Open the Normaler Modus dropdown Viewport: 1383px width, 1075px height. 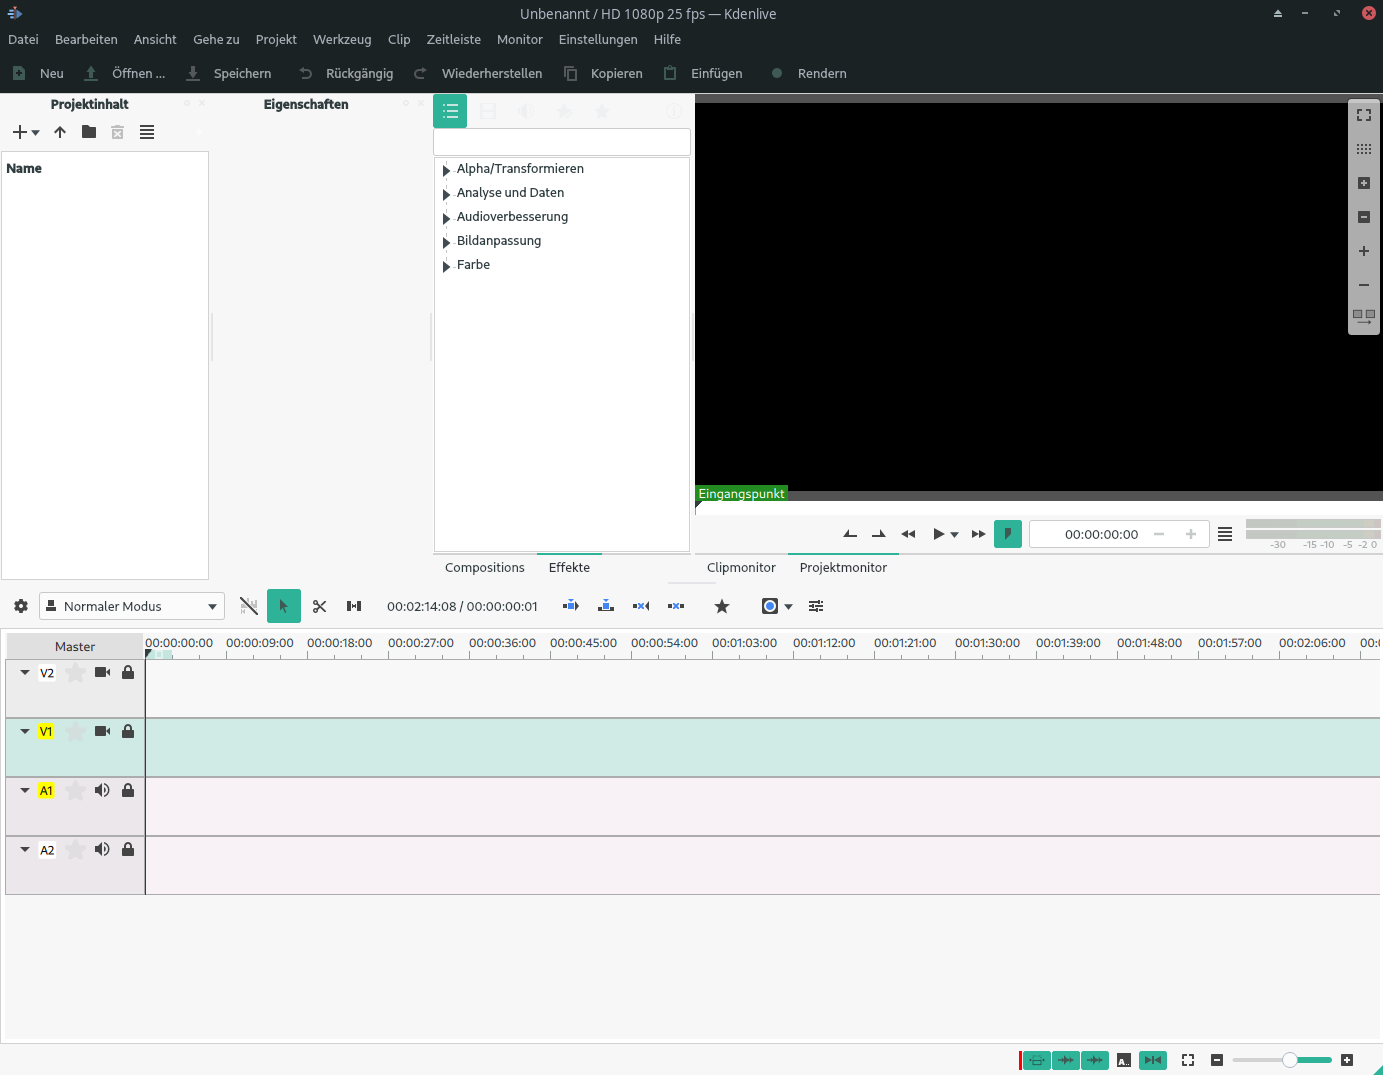click(132, 606)
